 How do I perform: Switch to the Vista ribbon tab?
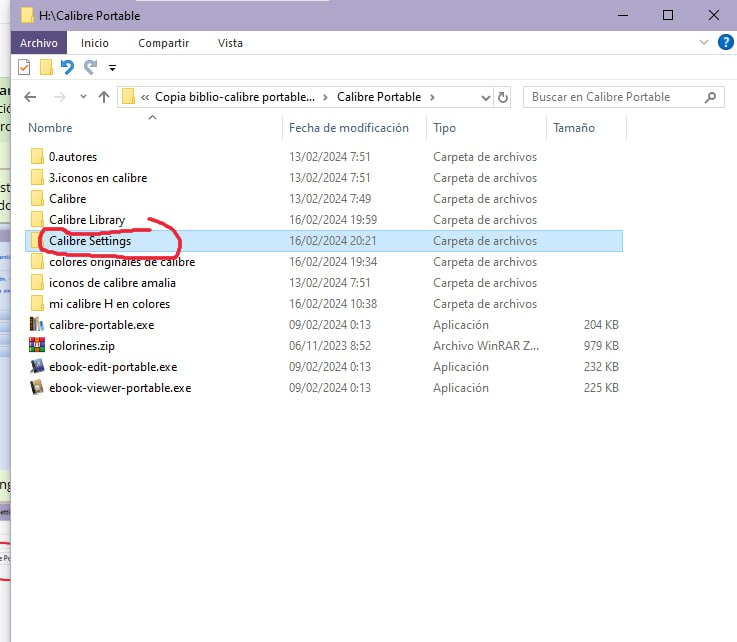(230, 43)
